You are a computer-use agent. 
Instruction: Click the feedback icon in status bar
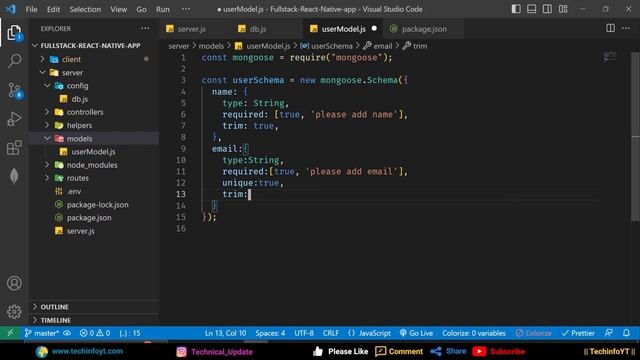pyautogui.click(x=609, y=333)
